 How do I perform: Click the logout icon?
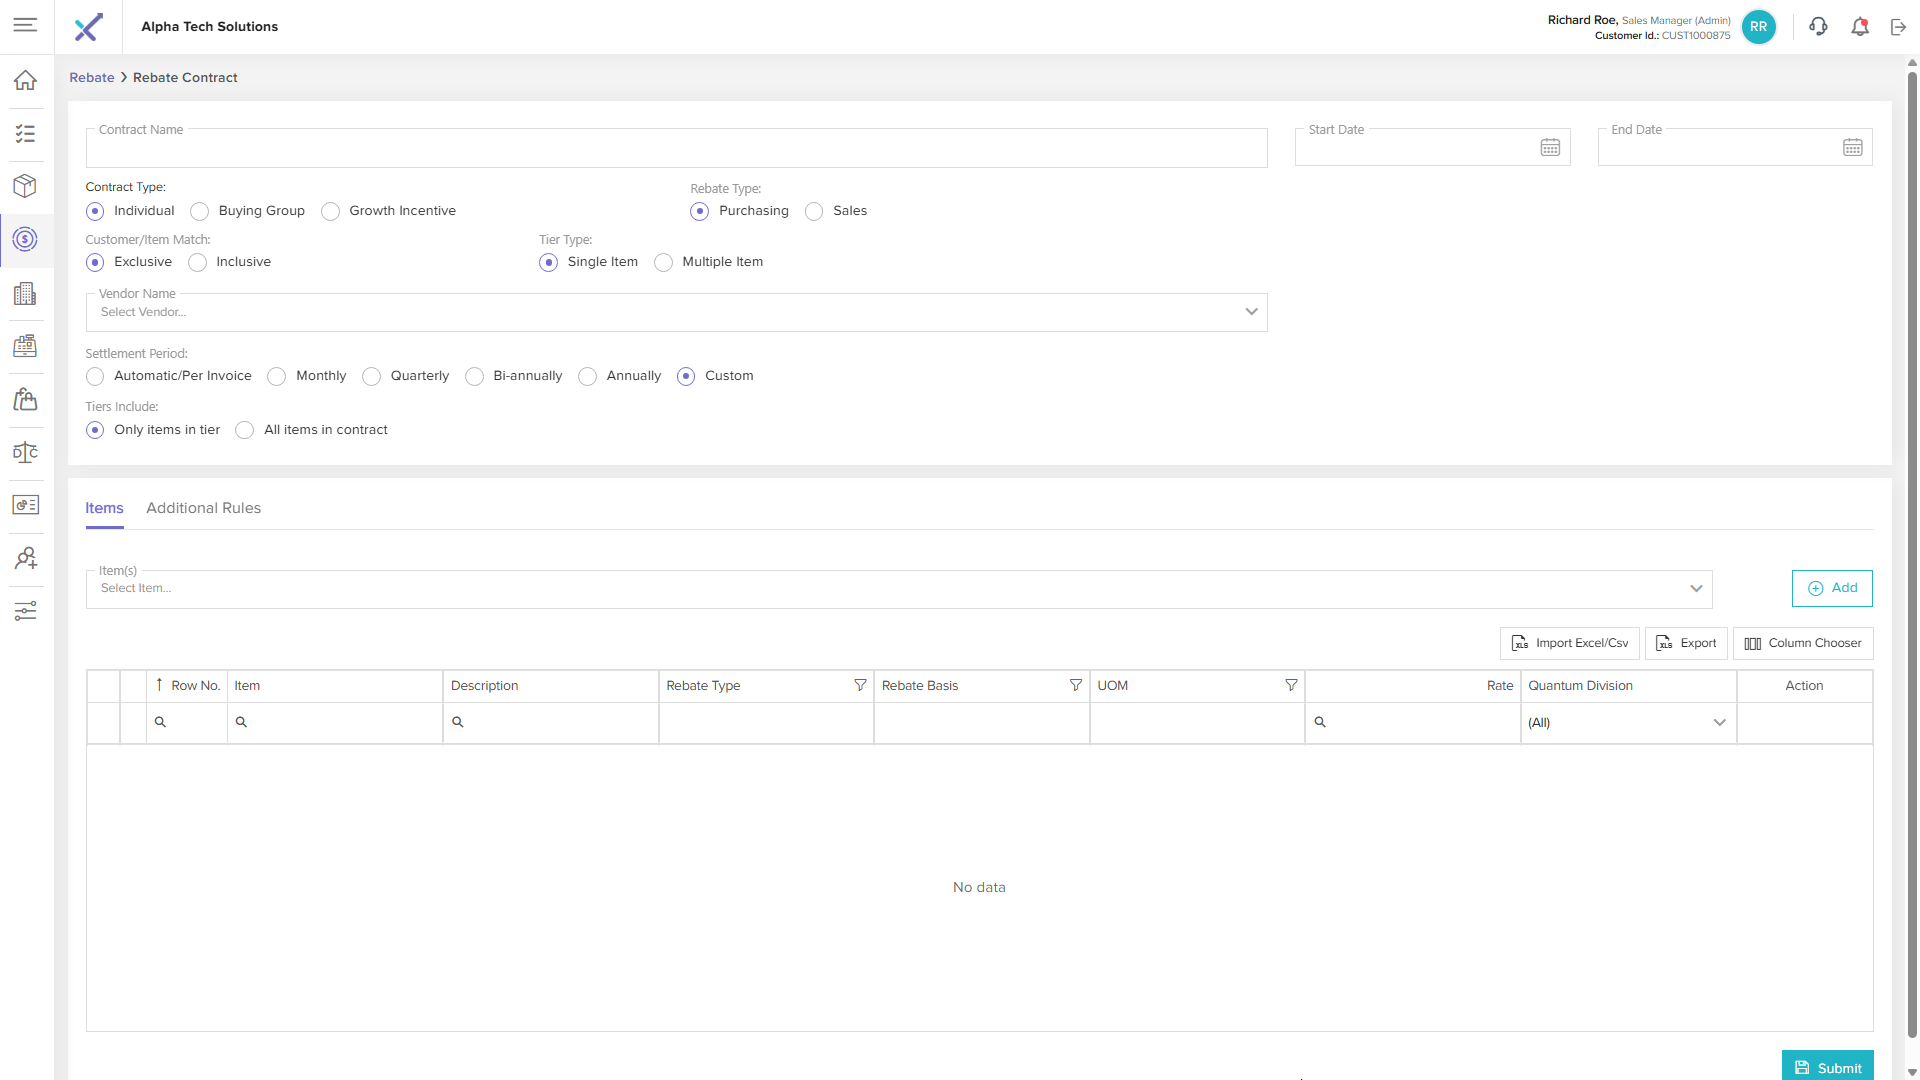1899,27
